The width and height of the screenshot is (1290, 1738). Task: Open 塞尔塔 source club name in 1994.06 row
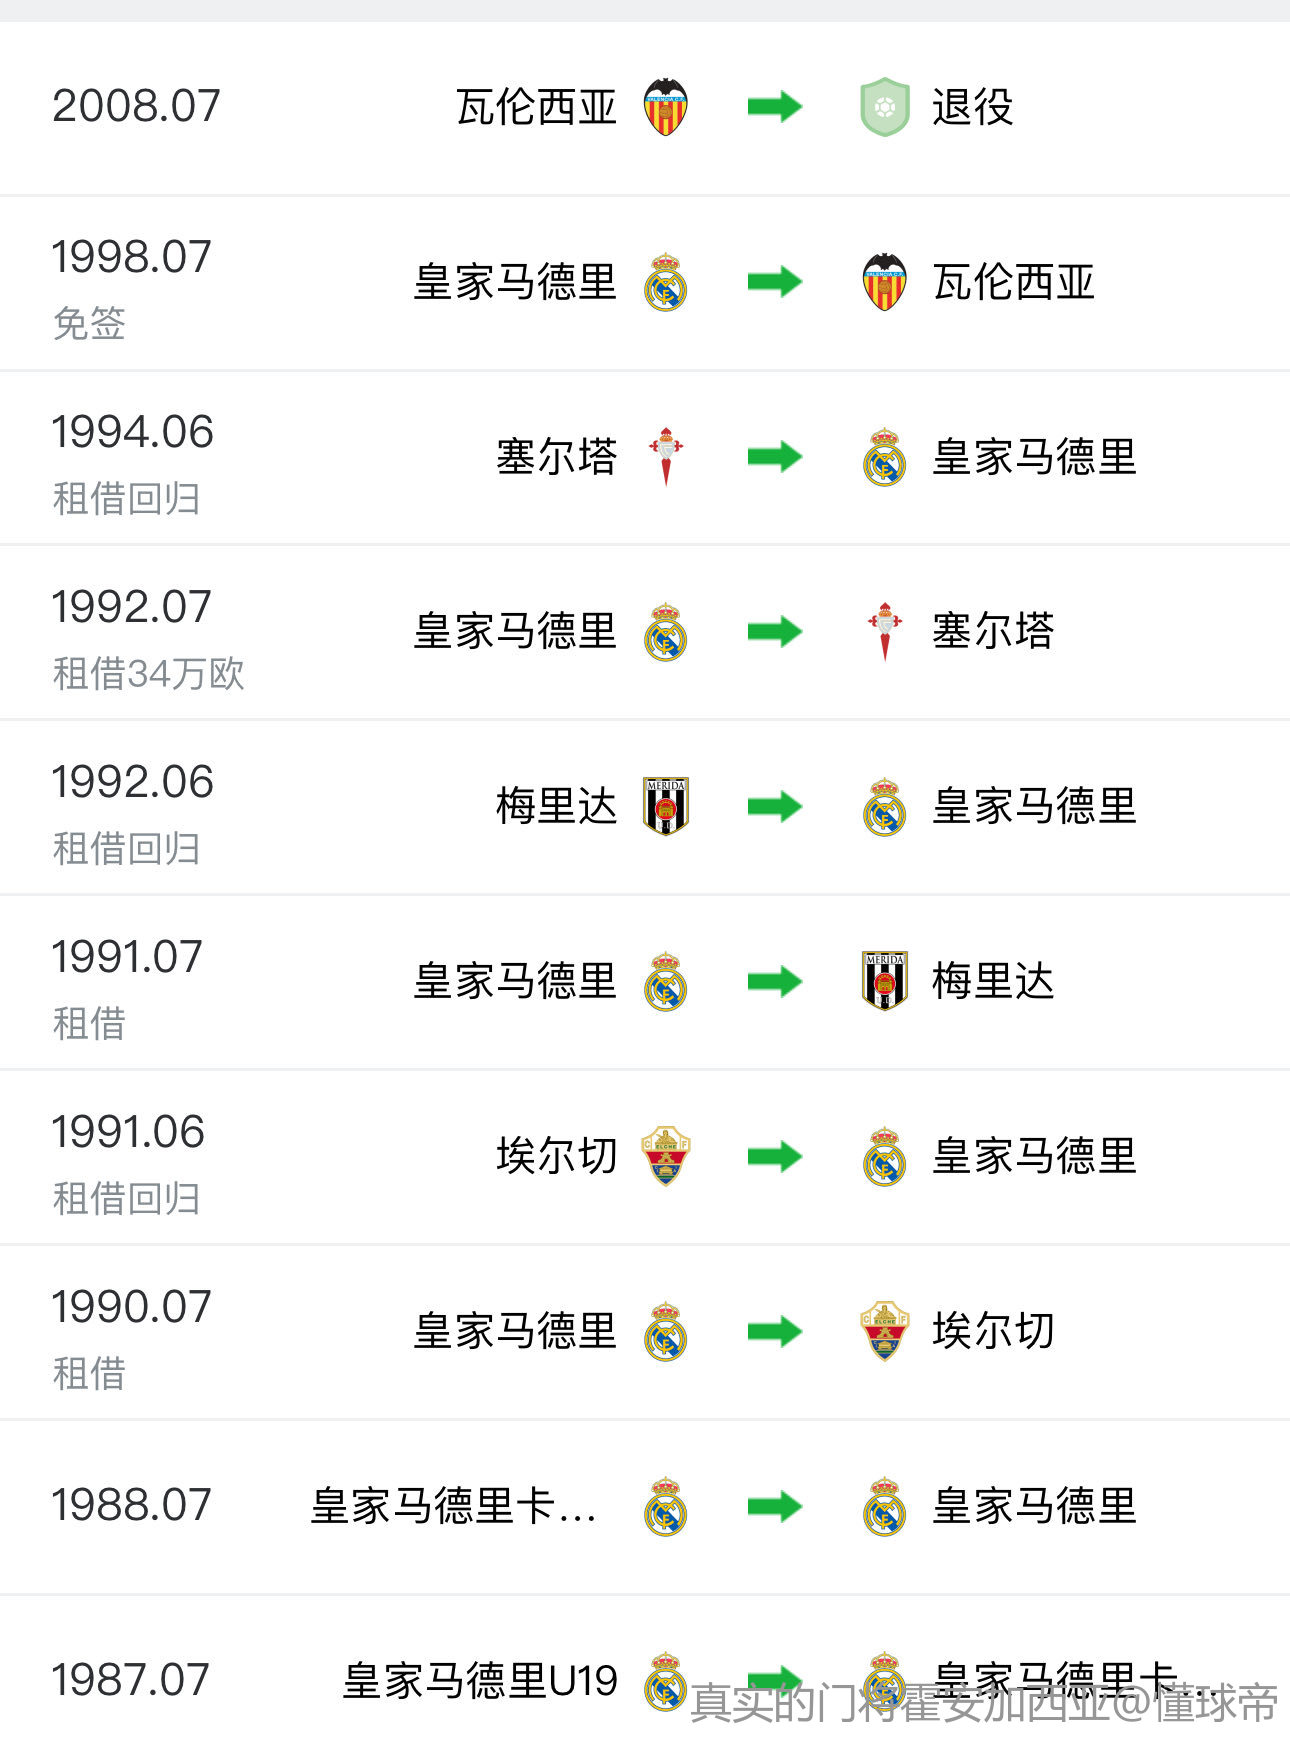pos(557,457)
